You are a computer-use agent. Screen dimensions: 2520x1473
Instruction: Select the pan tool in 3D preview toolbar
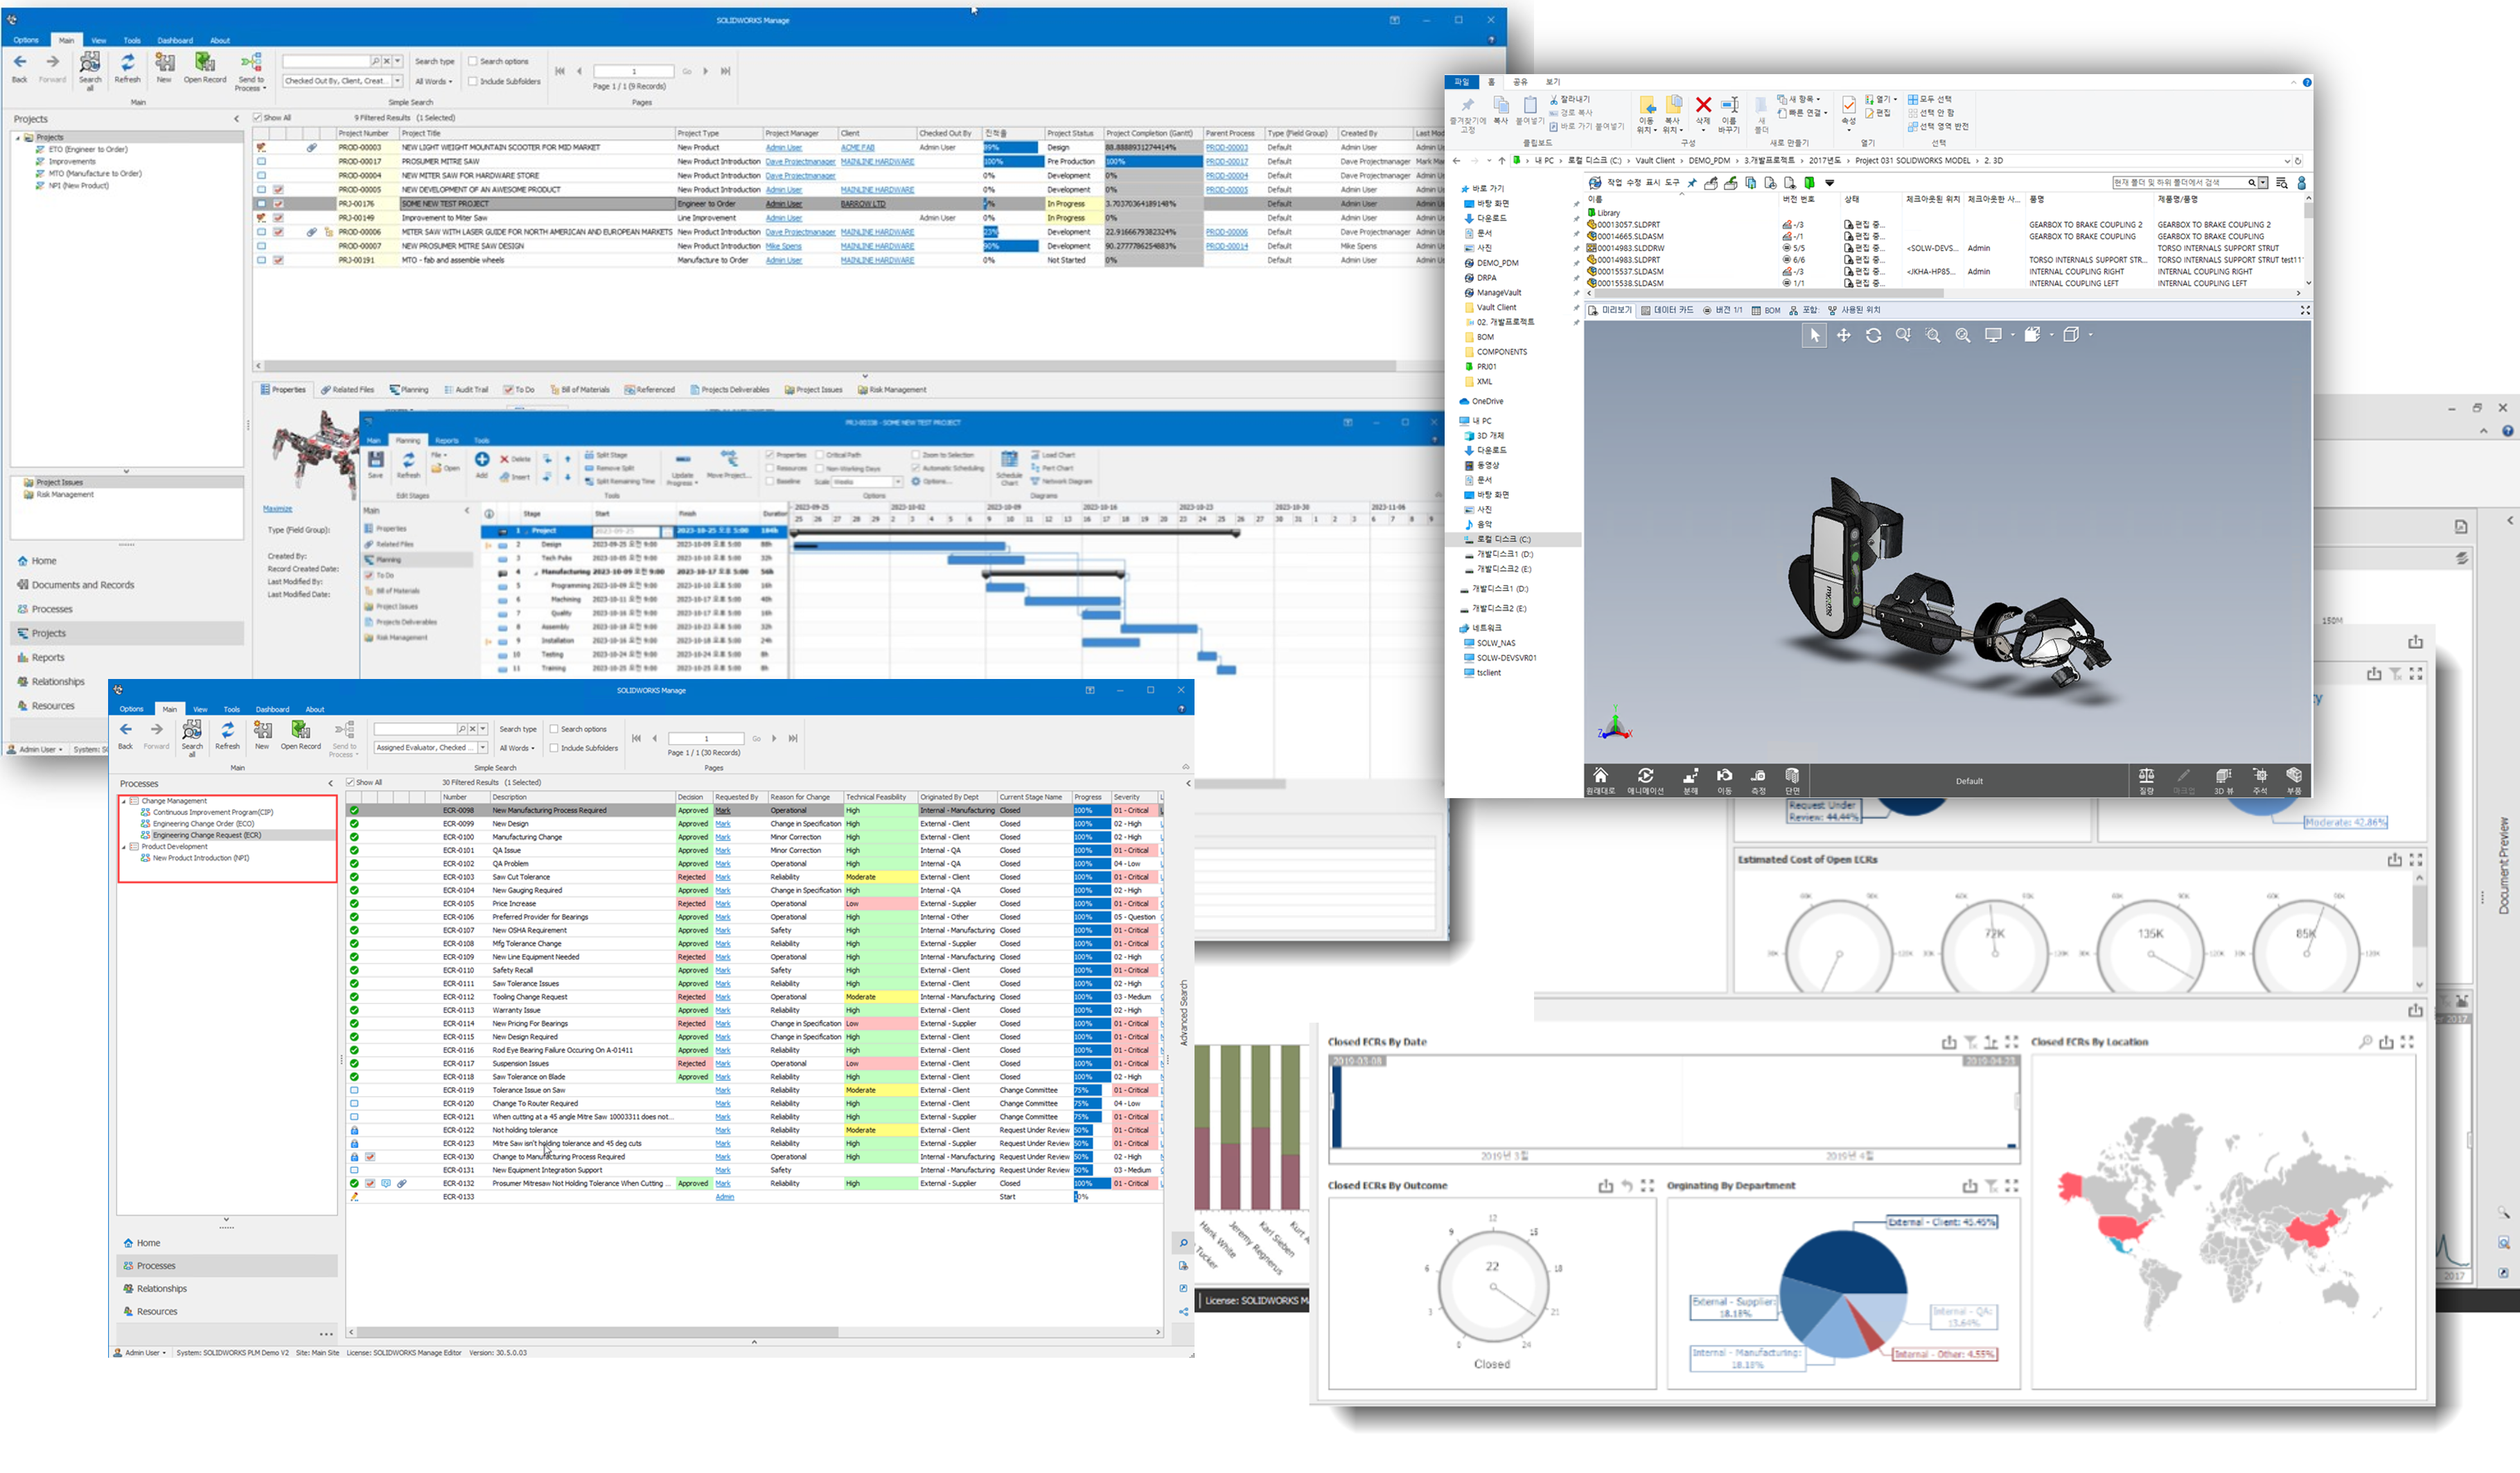[x=1843, y=335]
